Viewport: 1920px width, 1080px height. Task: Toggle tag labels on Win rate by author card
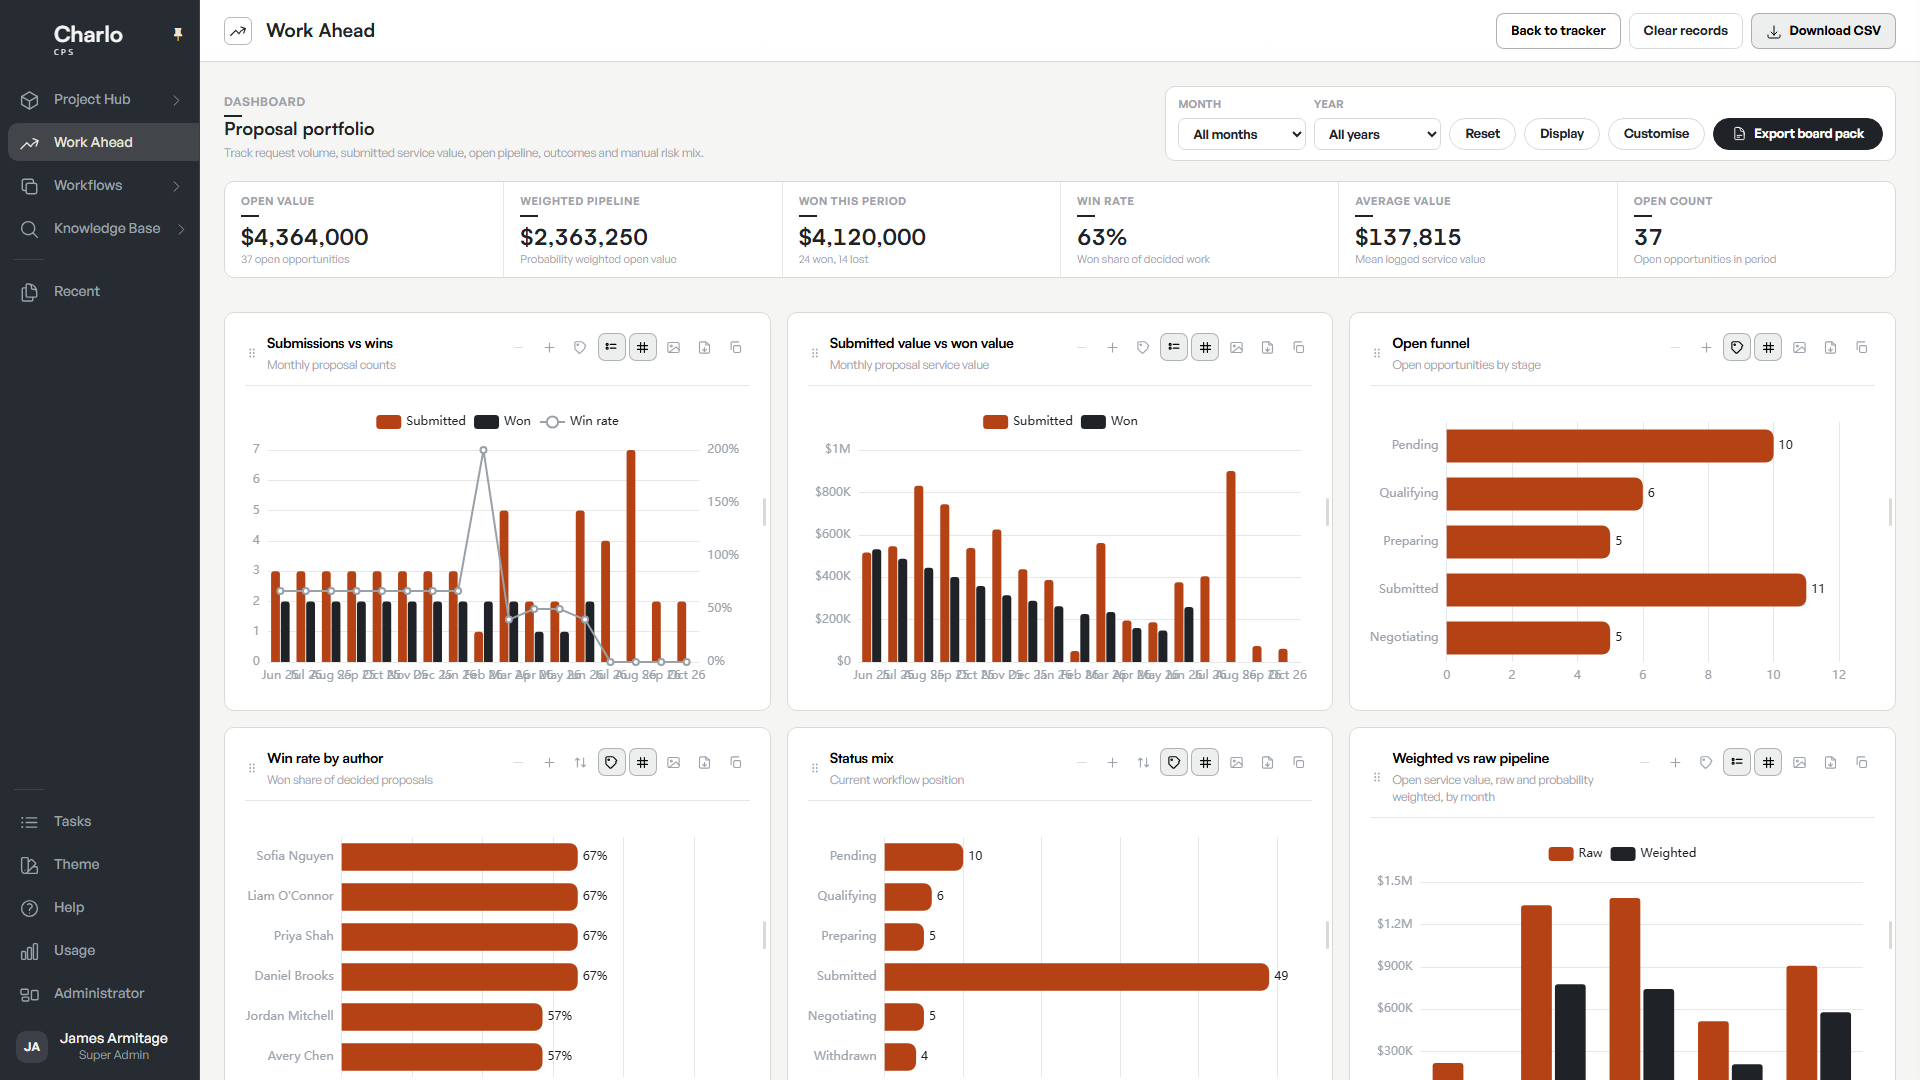[611, 763]
